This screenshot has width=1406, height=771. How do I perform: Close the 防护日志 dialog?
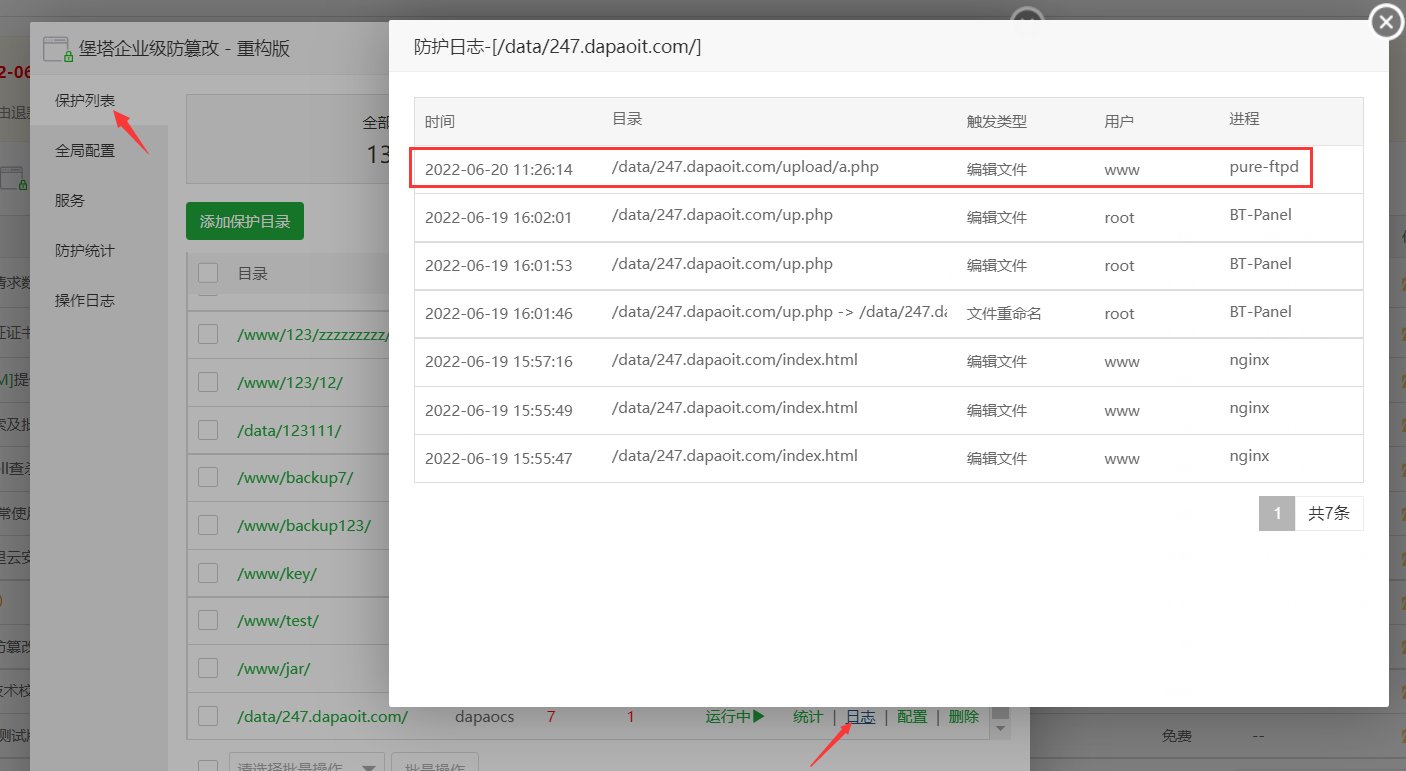point(1386,21)
